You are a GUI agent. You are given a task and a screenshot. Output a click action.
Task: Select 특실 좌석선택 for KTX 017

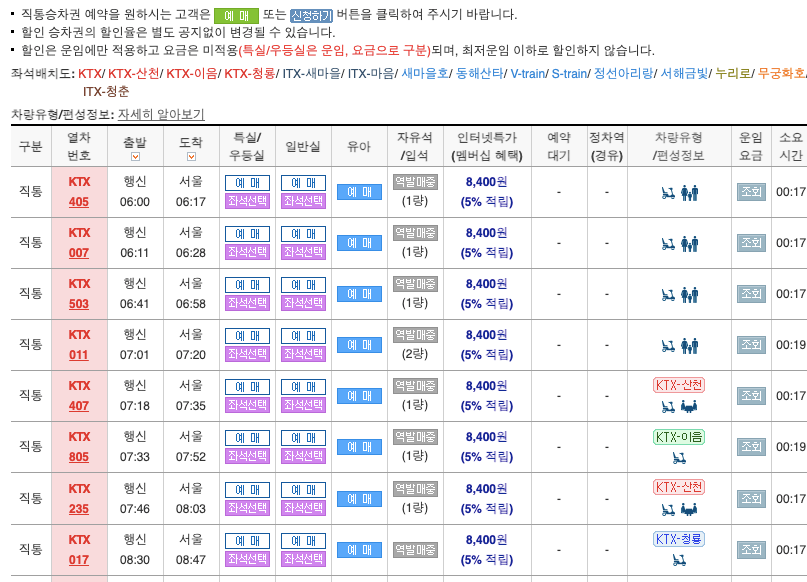[248, 558]
